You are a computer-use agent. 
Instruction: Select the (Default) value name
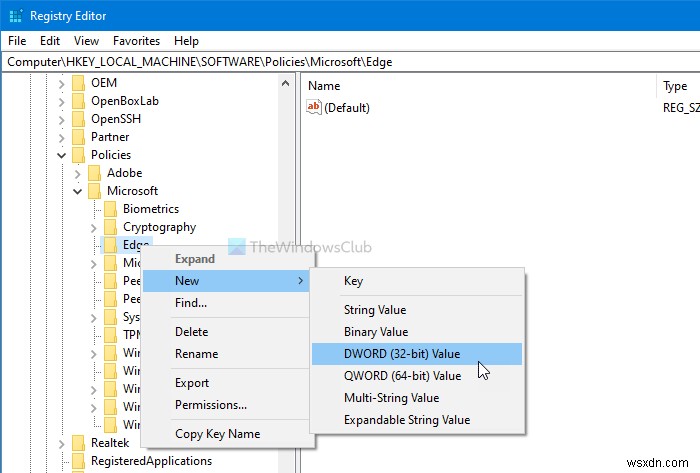click(347, 108)
